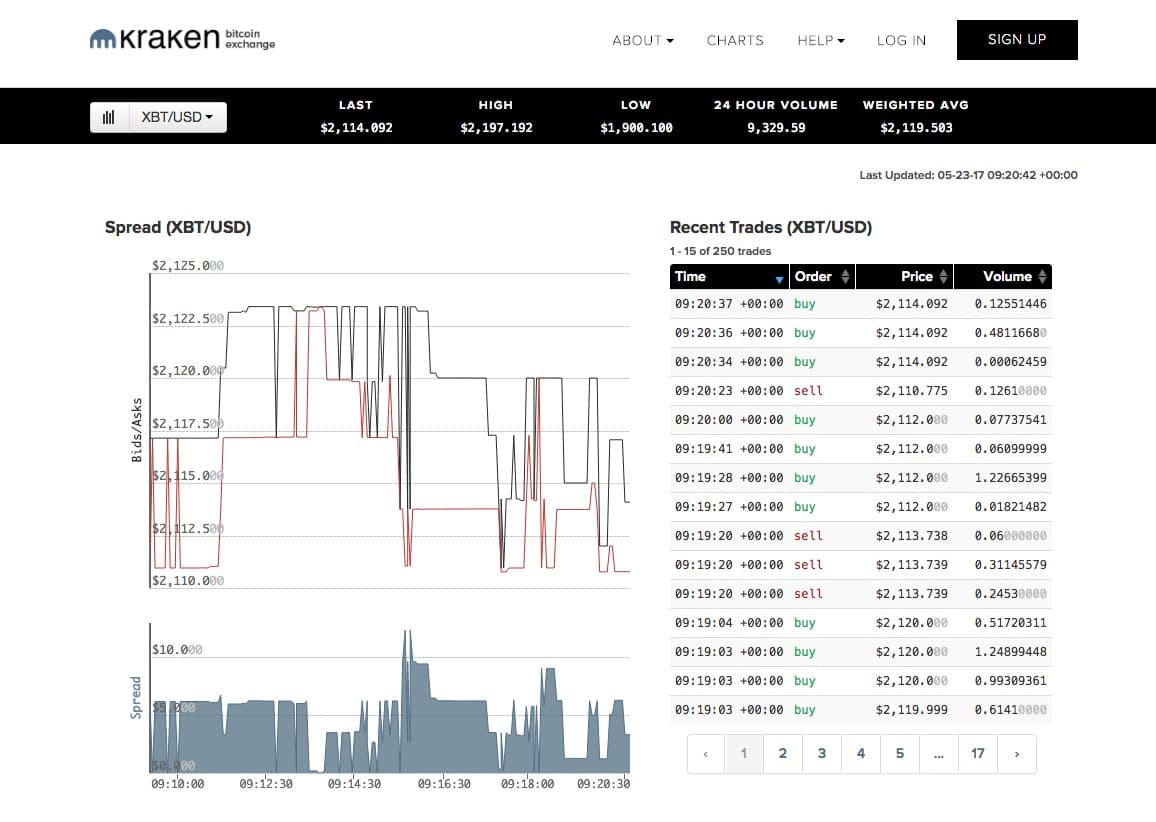Sort by Volume column sort arrows
Image resolution: width=1156 pixels, height=822 pixels.
coord(1041,277)
